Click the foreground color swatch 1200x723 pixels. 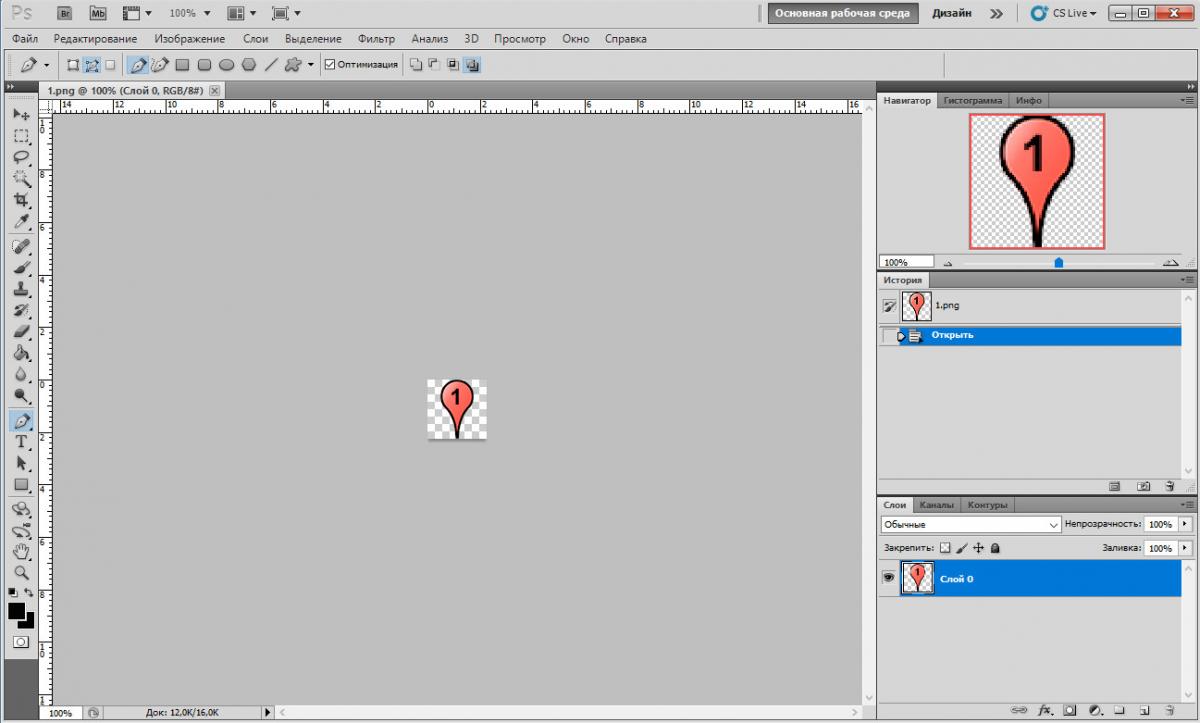click(17, 610)
